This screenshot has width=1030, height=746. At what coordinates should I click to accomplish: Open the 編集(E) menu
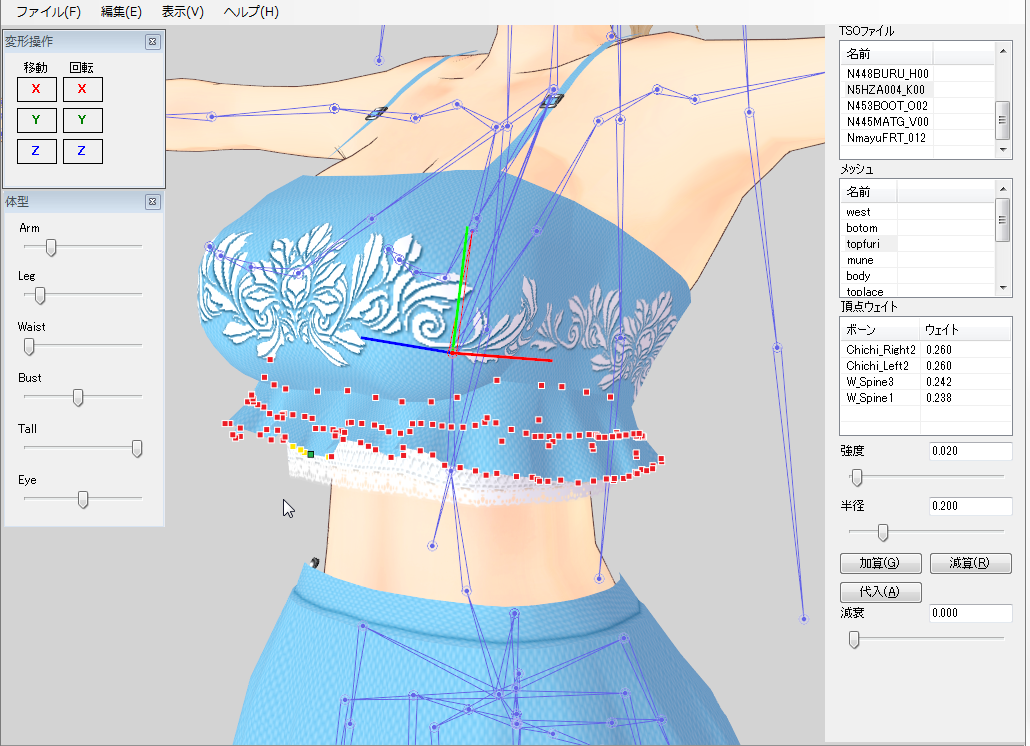pyautogui.click(x=121, y=12)
